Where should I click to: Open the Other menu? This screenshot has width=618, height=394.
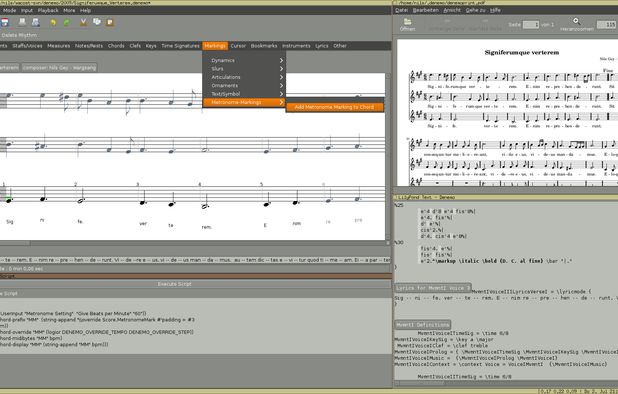tap(340, 46)
